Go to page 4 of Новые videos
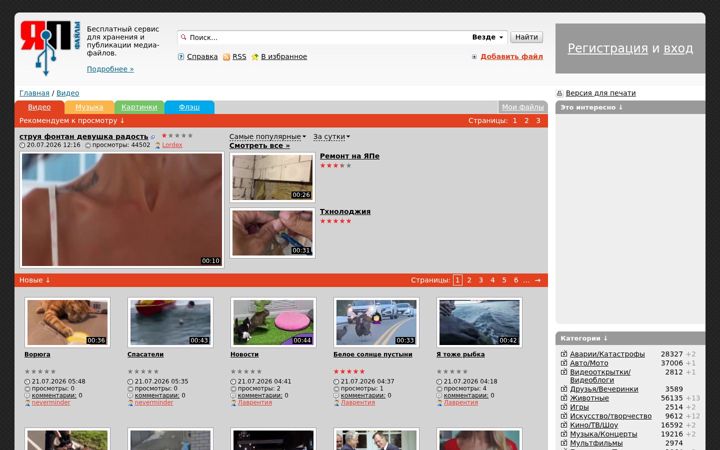 [492, 280]
